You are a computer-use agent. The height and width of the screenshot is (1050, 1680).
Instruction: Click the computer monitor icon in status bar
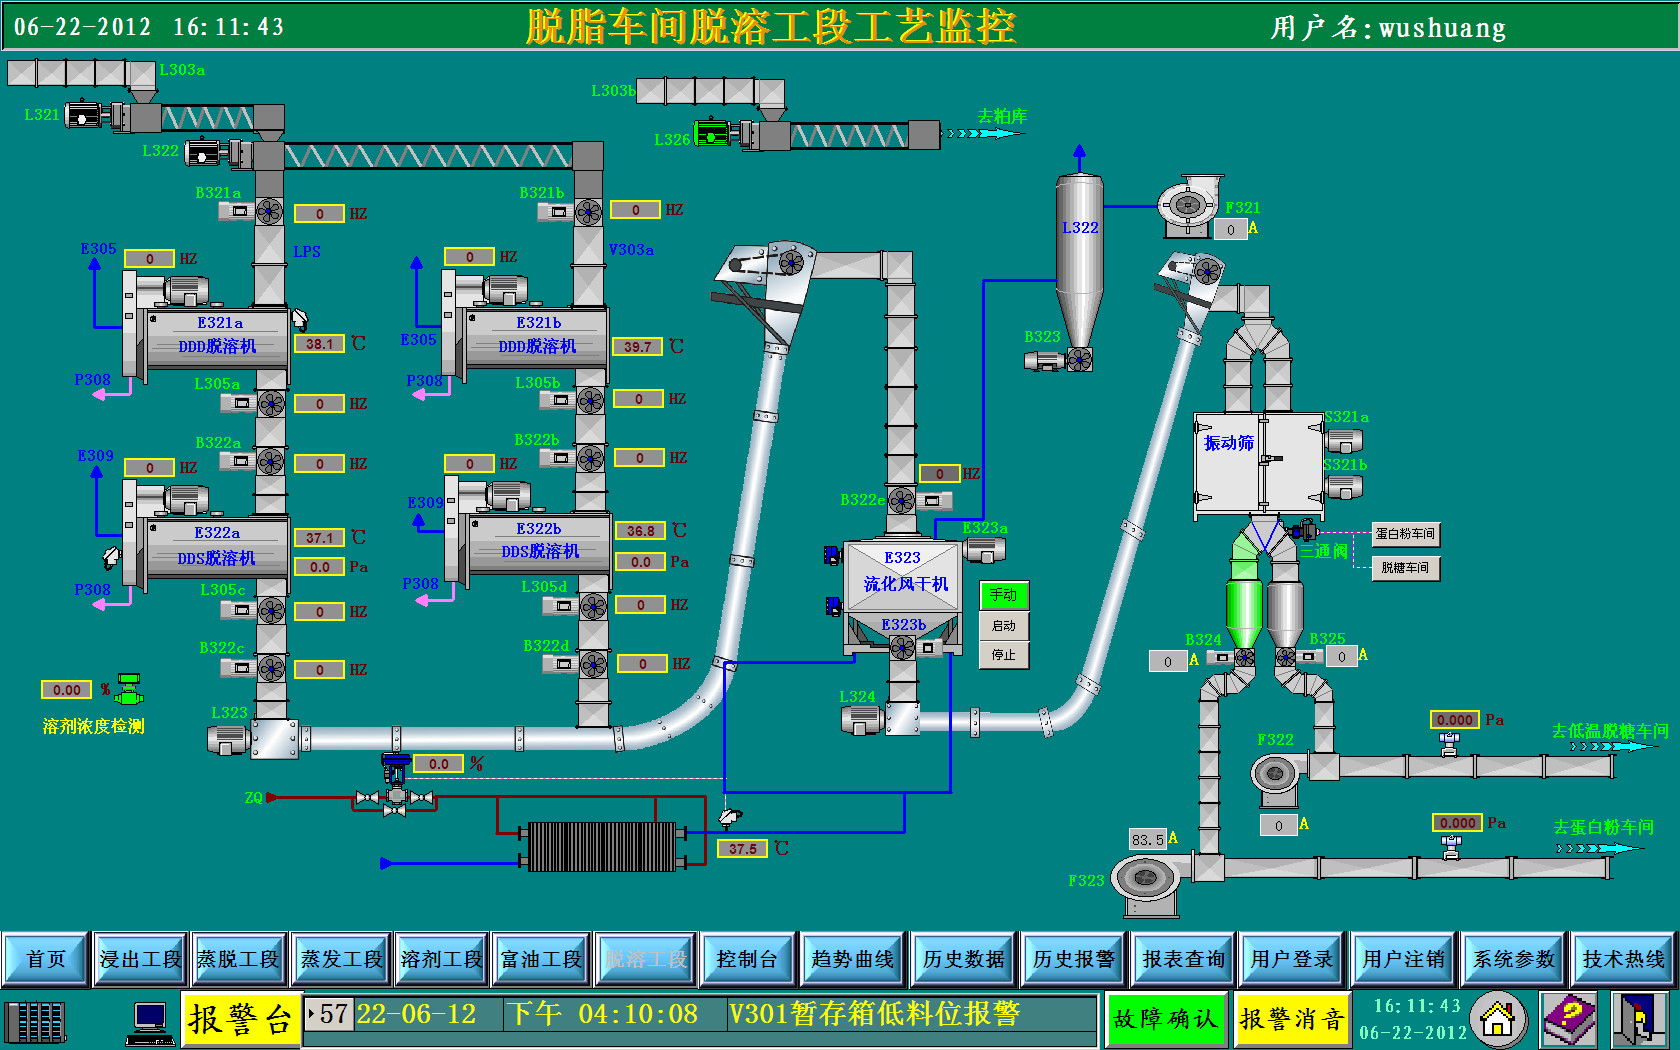pyautogui.click(x=150, y=1022)
